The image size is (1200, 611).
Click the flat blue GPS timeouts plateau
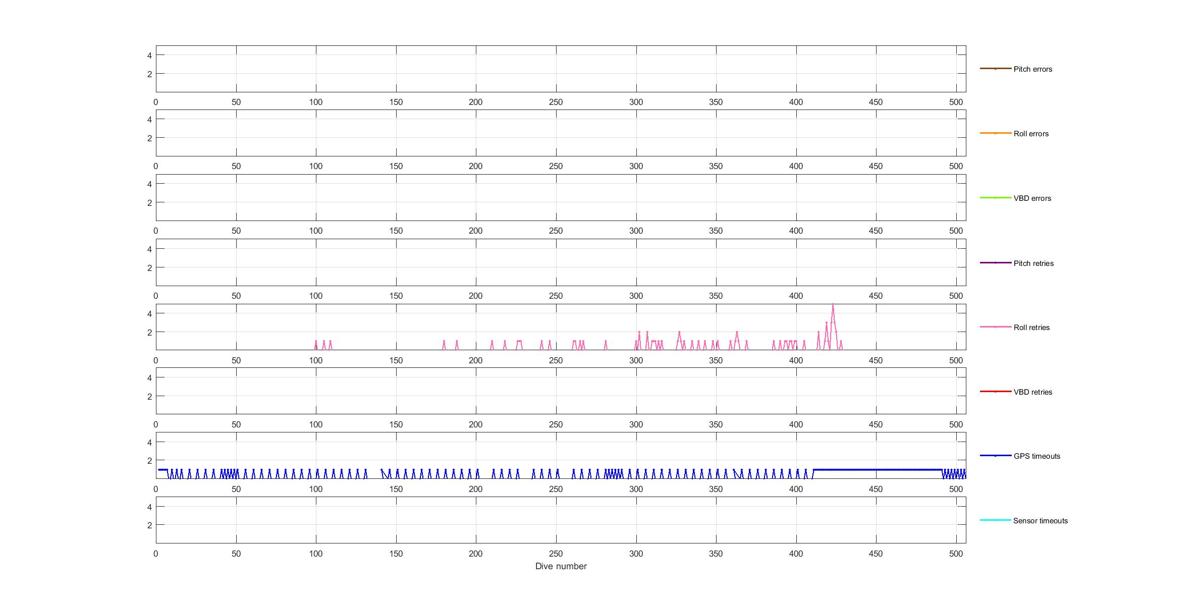pyautogui.click(x=877, y=470)
